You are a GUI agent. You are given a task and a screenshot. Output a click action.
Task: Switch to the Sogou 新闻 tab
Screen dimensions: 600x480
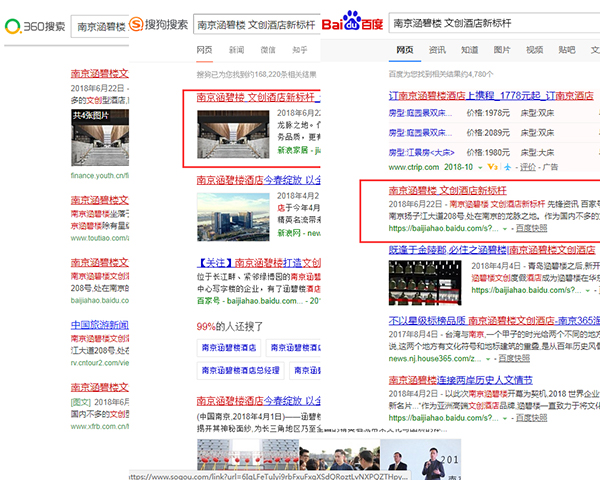236,49
